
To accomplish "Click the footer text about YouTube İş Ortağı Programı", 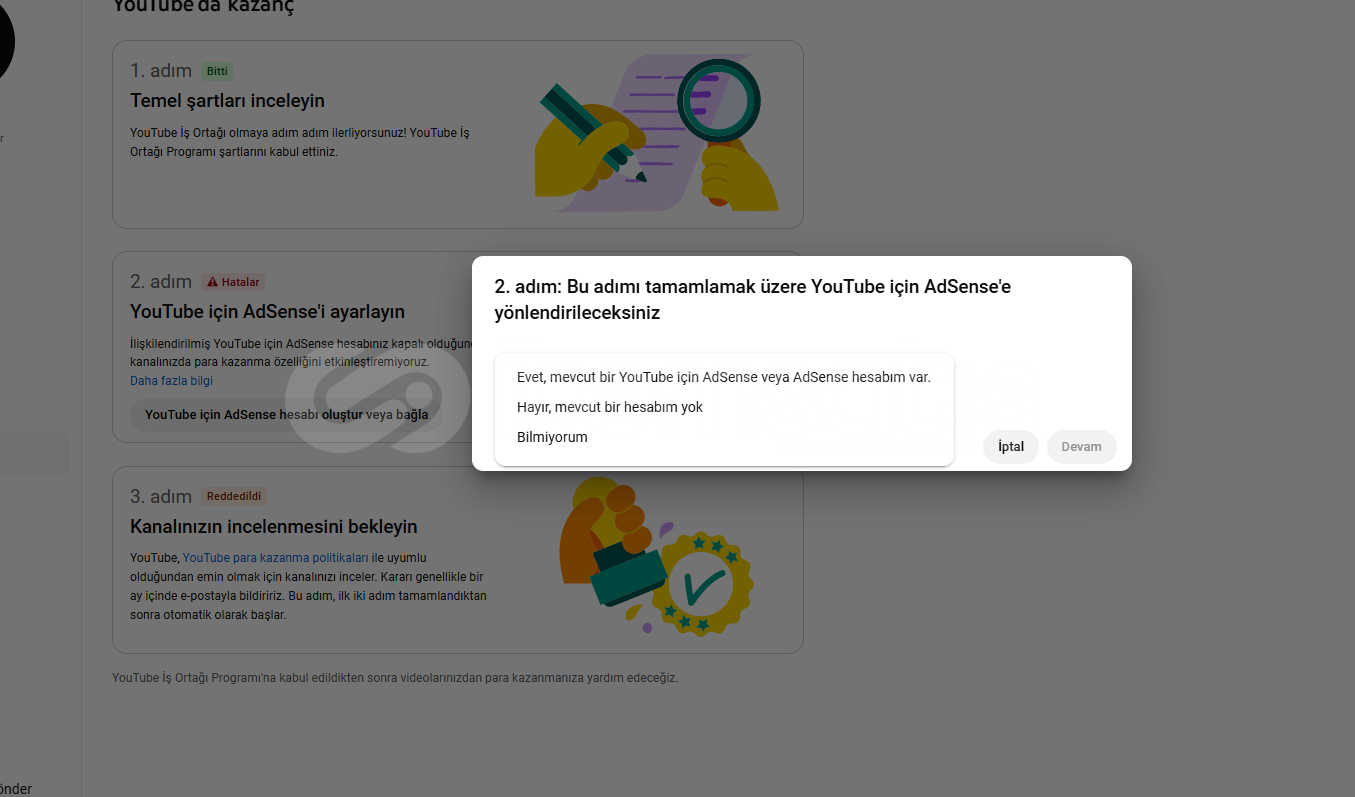I will (x=395, y=678).
